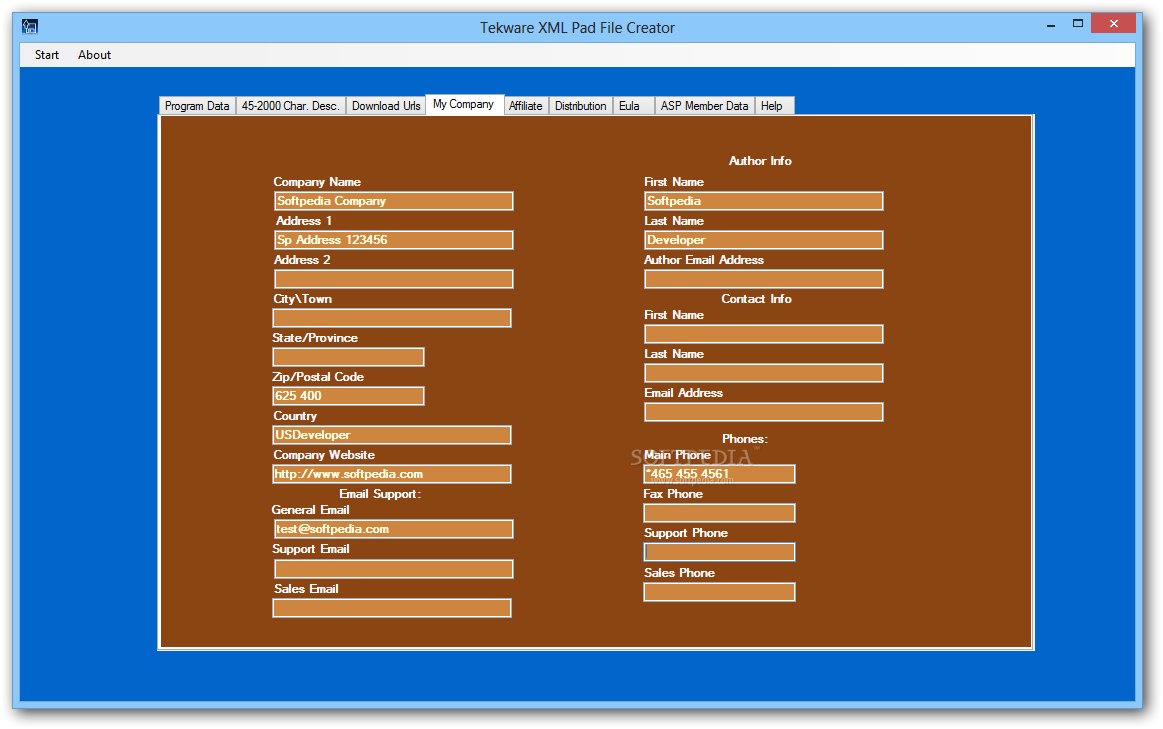Viewport: 1163px width, 729px height.
Task: Open the About menu
Action: pos(94,55)
